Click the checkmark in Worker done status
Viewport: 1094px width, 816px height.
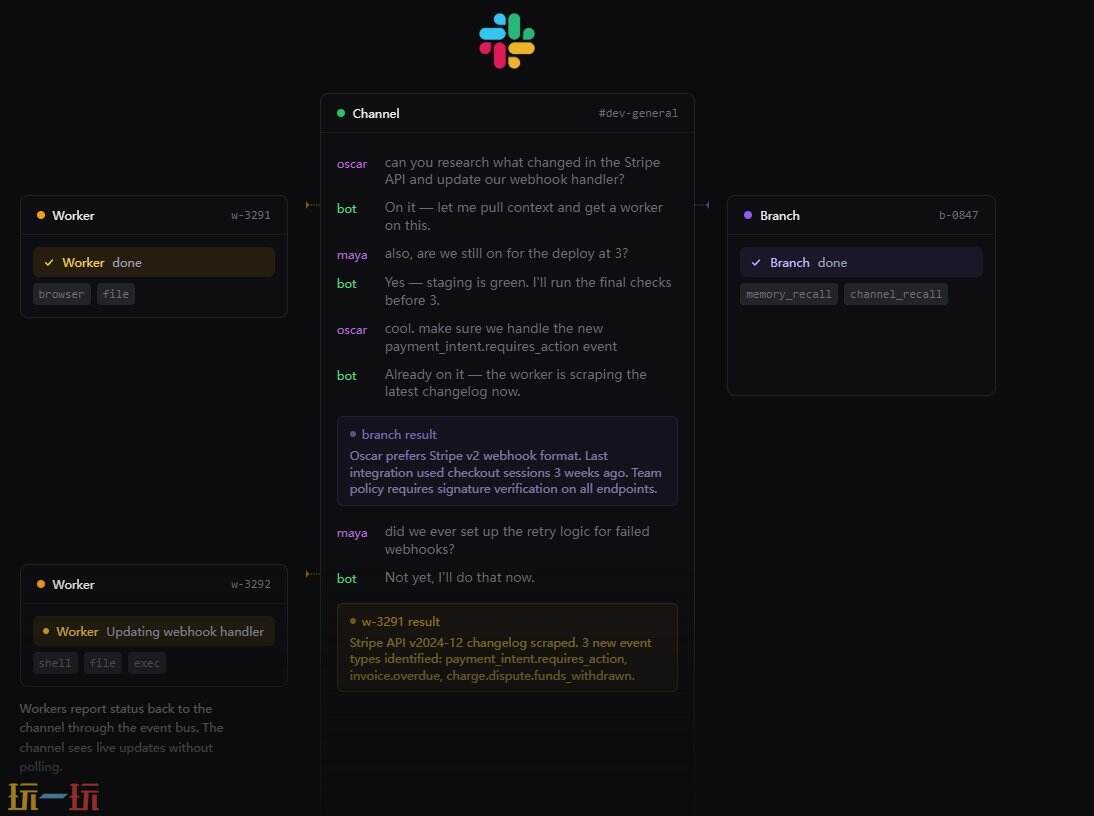(x=49, y=263)
